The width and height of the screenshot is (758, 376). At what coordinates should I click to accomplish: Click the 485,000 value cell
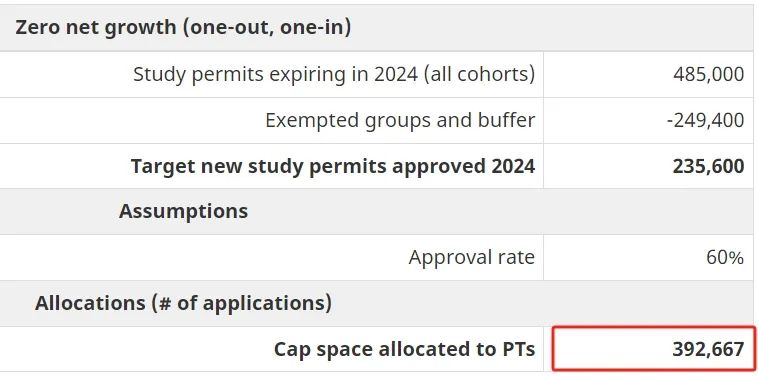651,74
